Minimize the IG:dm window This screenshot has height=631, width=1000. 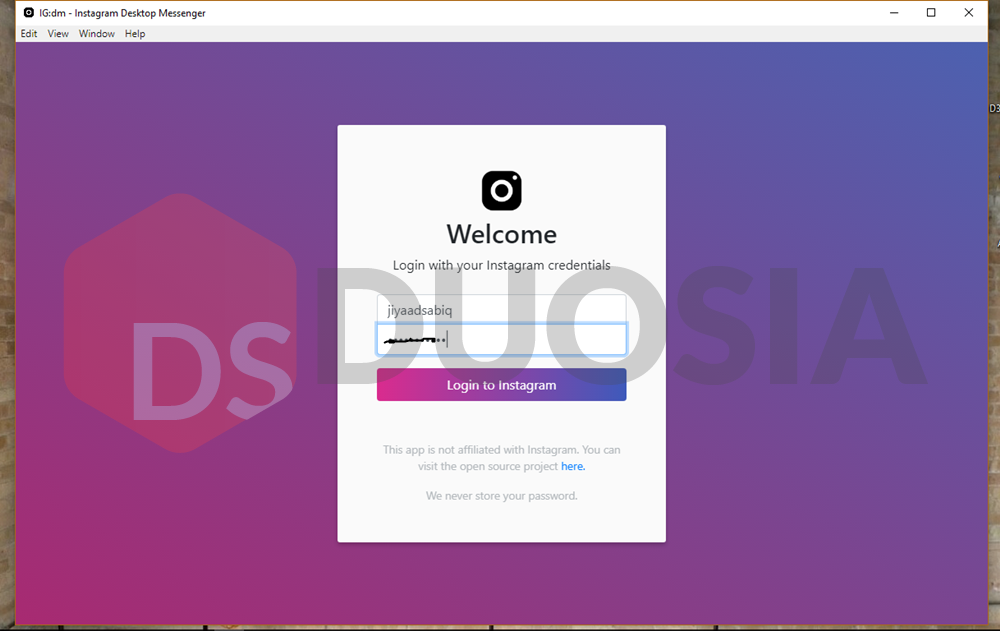(894, 13)
